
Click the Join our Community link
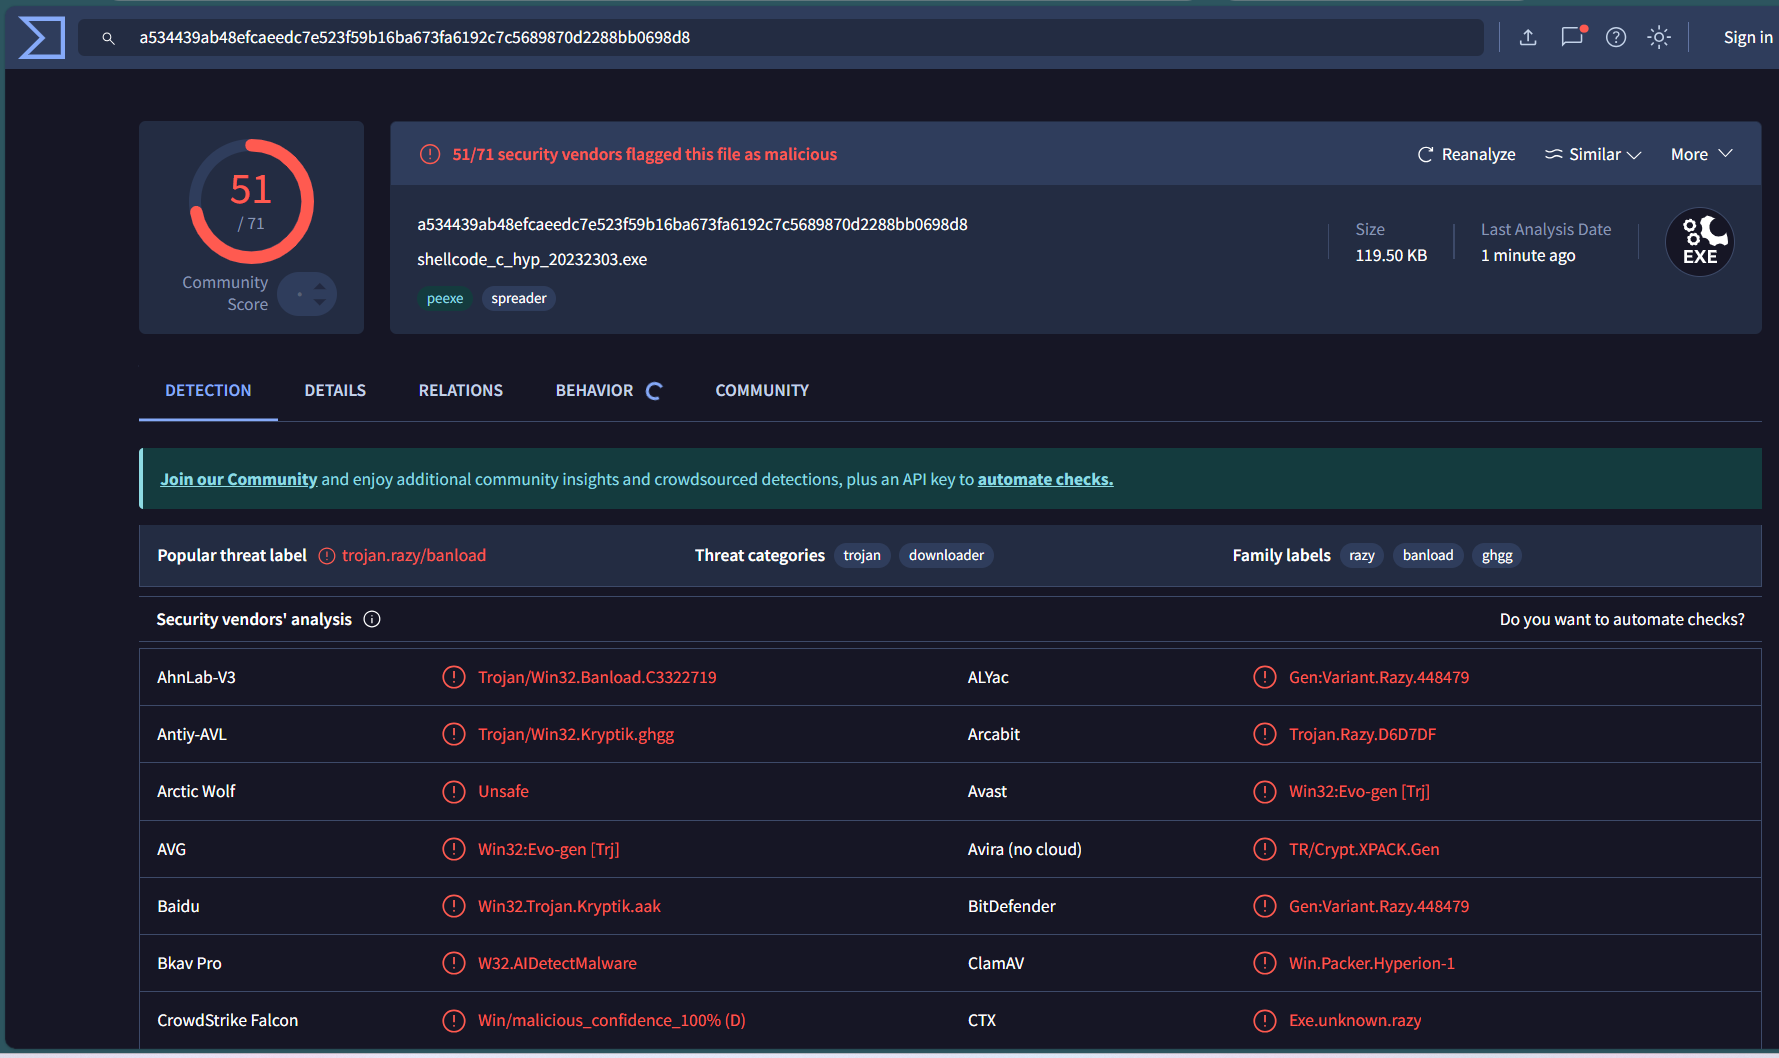tap(239, 479)
